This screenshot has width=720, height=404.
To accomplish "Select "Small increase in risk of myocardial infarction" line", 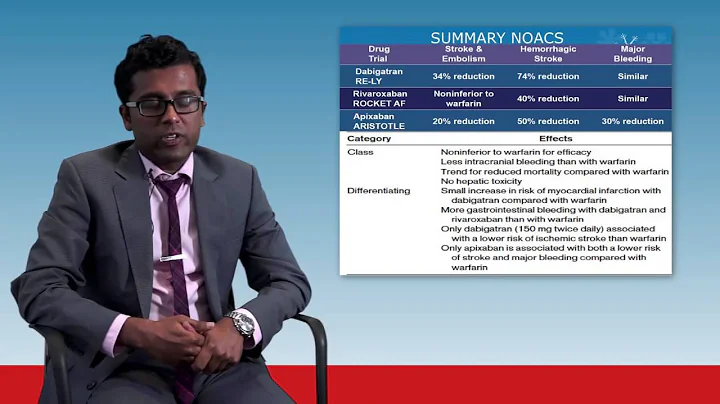I will 551,195.
